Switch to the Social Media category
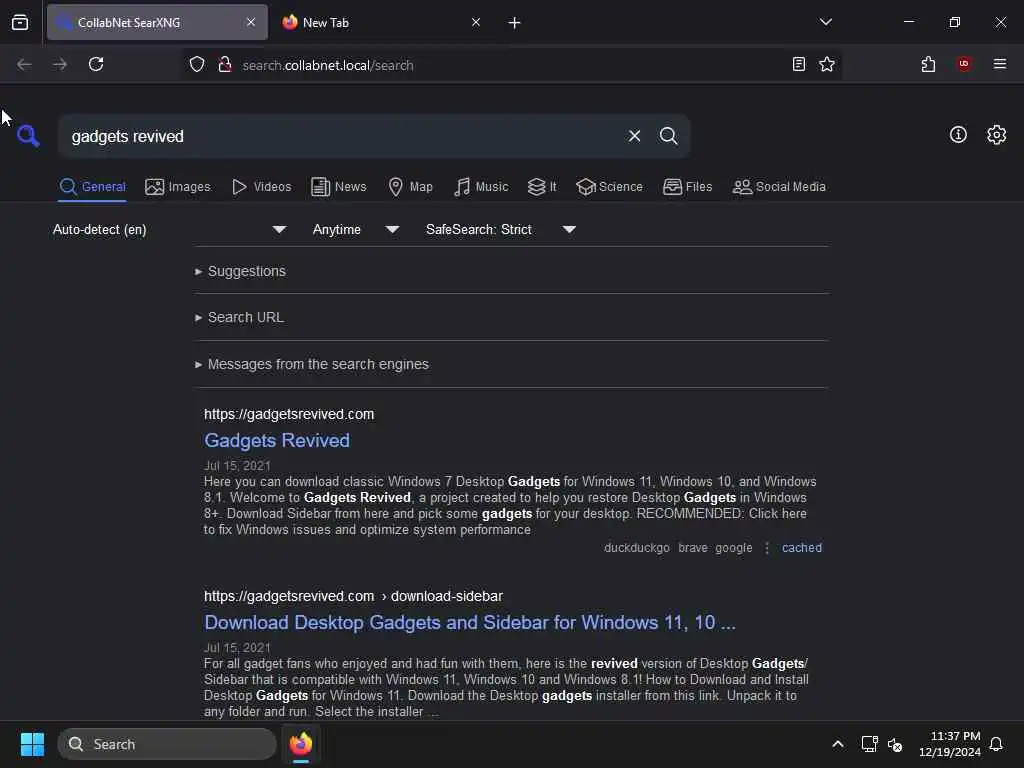1024x768 pixels. click(x=779, y=187)
